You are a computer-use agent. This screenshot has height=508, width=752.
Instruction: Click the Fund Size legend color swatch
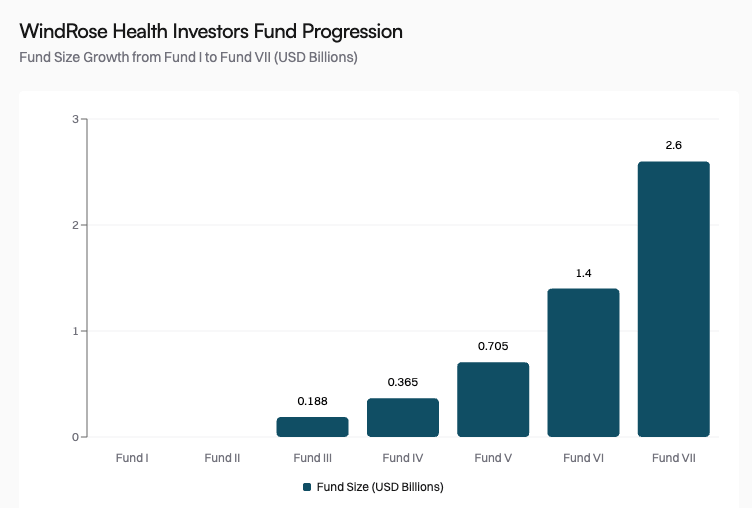pos(308,487)
